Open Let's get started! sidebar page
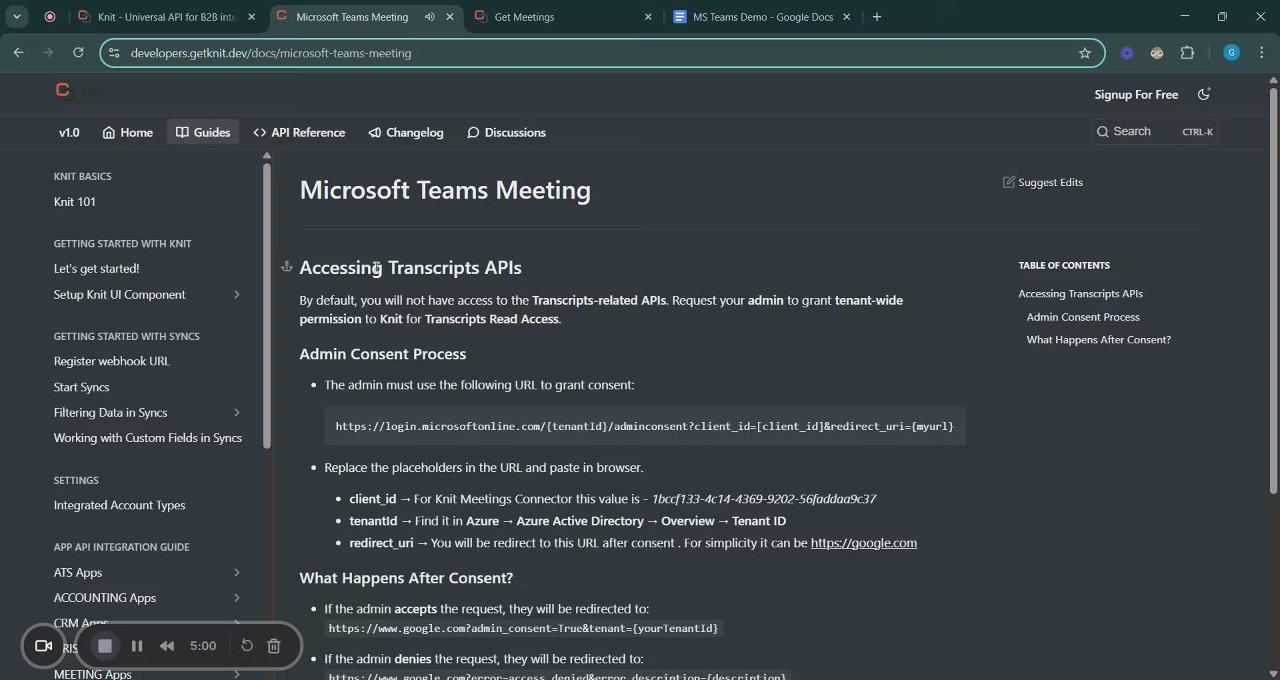This screenshot has width=1280, height=680. coord(97,269)
